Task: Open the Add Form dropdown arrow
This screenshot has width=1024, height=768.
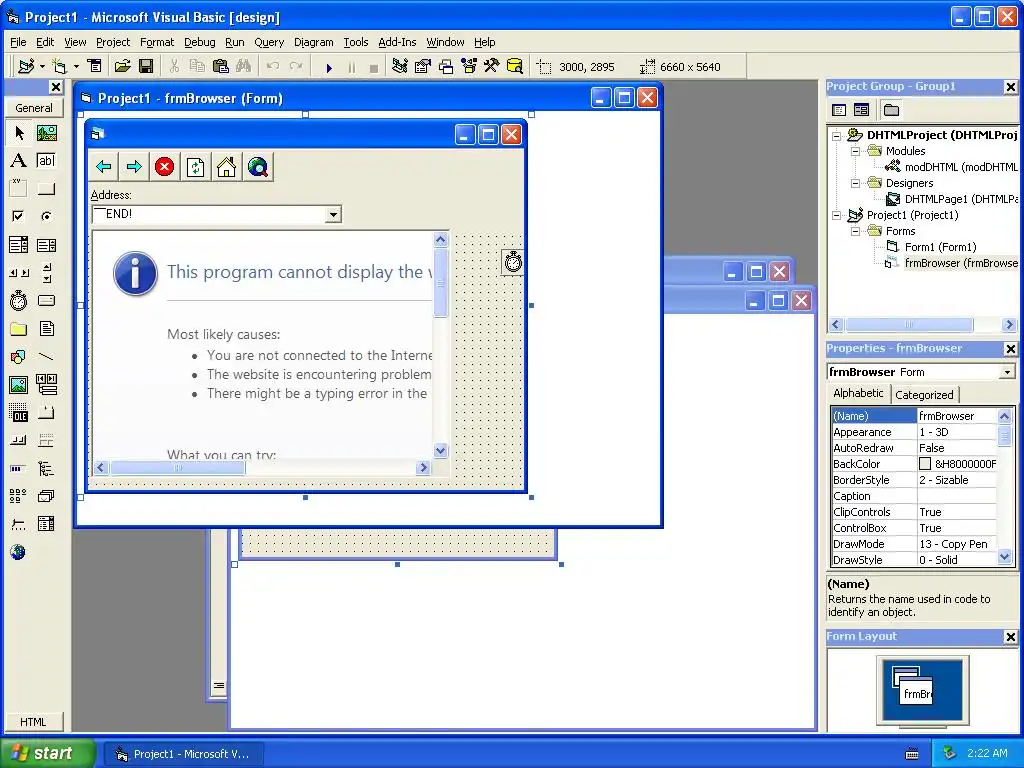Action: (76, 67)
